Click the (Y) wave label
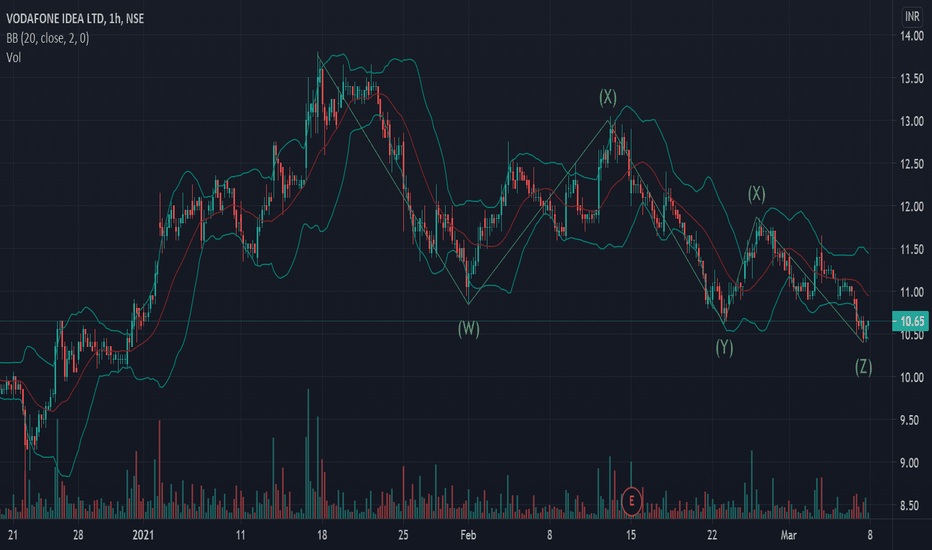This screenshot has width=932, height=550. pyautogui.click(x=724, y=347)
